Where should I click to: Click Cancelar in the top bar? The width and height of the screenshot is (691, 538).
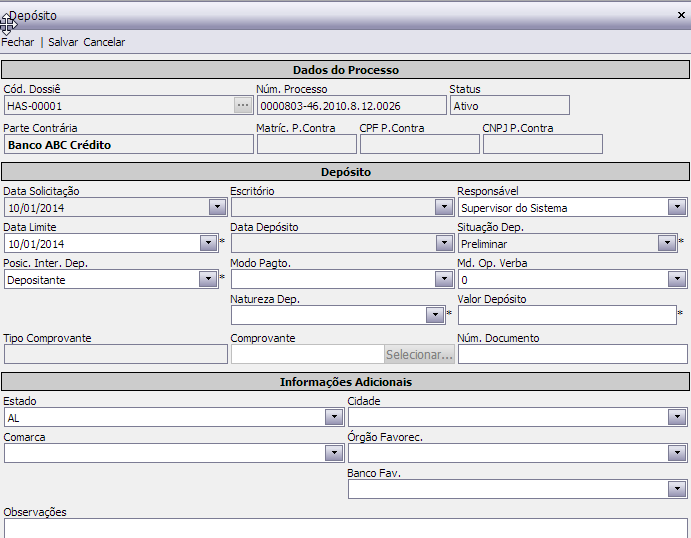click(x=104, y=42)
